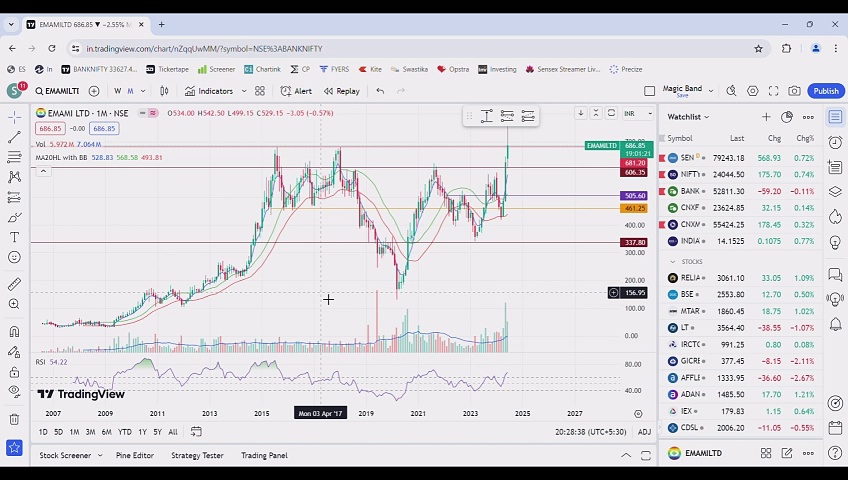Open the Alerts clock sidebar icon

[x=835, y=142]
